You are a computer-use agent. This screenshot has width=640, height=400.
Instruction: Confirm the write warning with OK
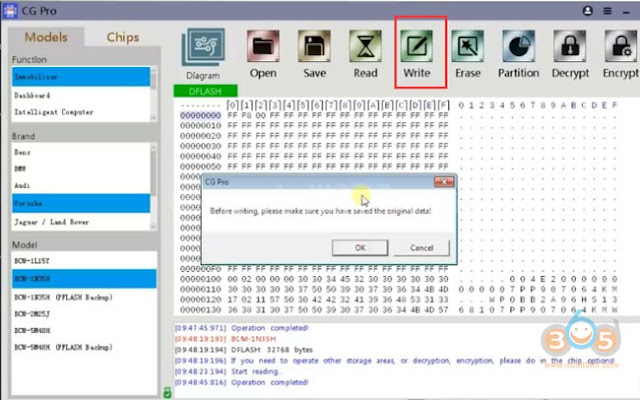click(360, 248)
